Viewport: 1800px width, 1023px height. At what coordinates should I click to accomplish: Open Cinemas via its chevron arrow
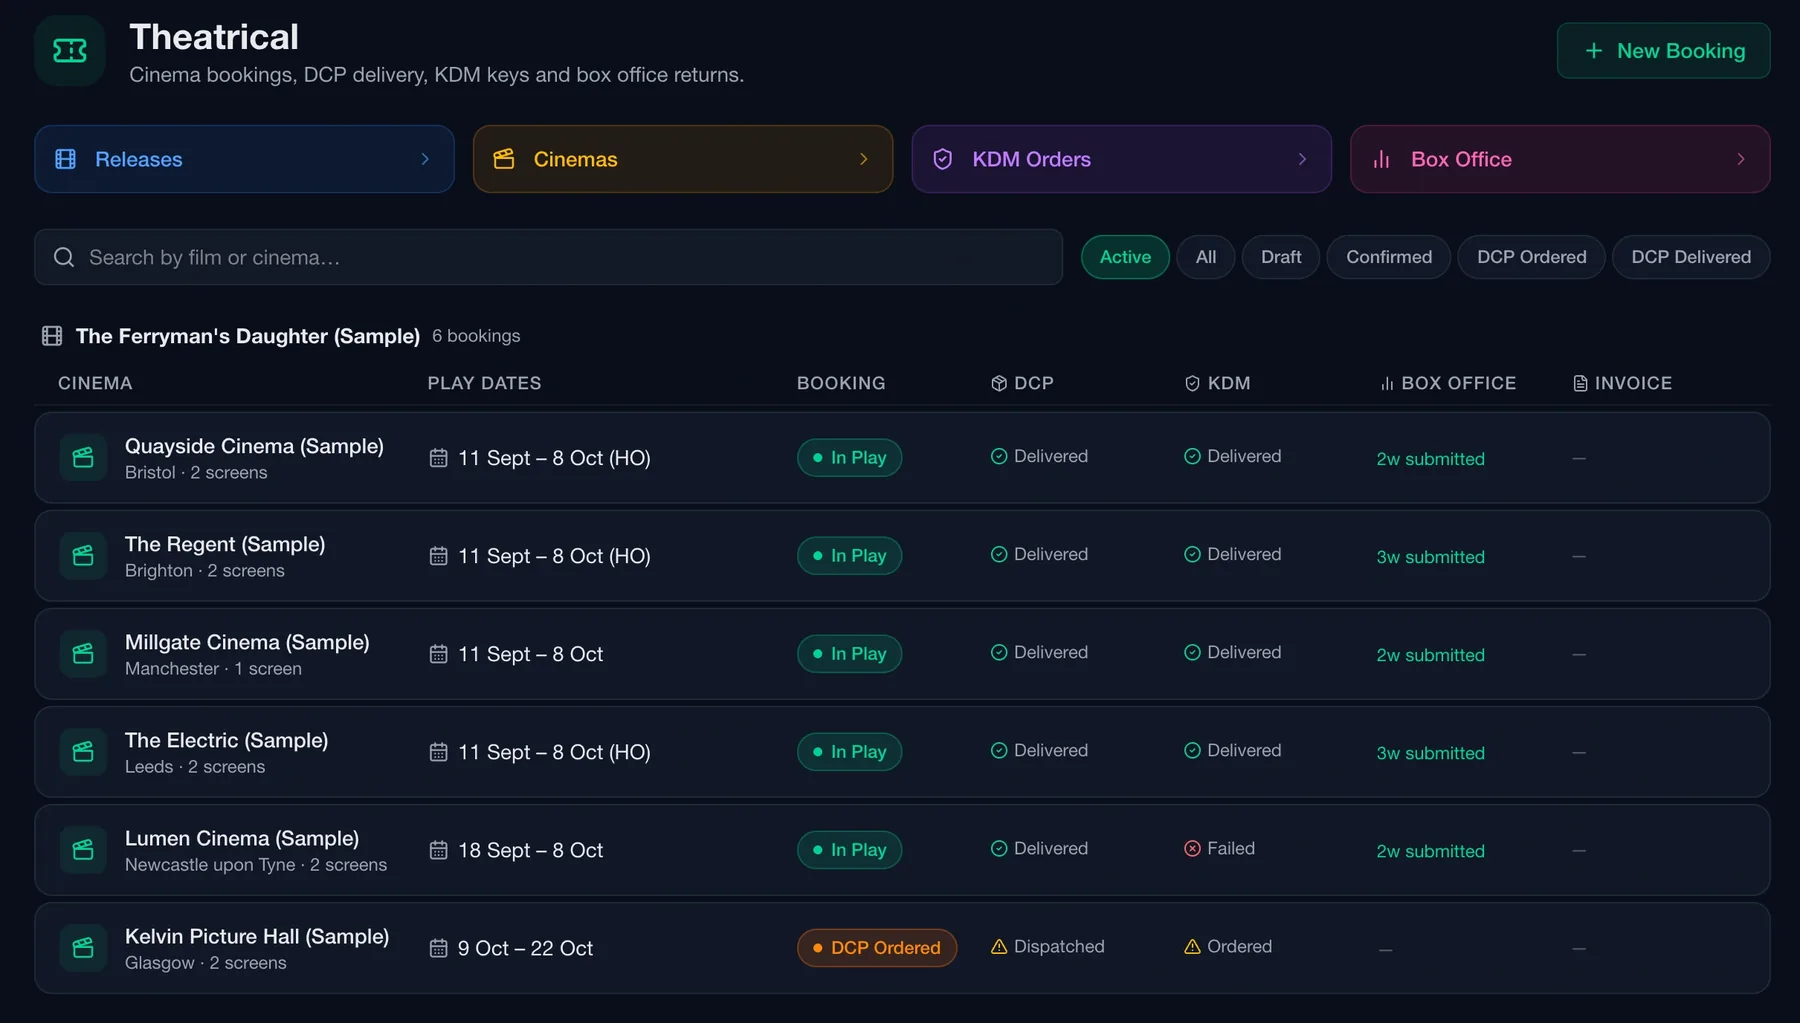864,159
